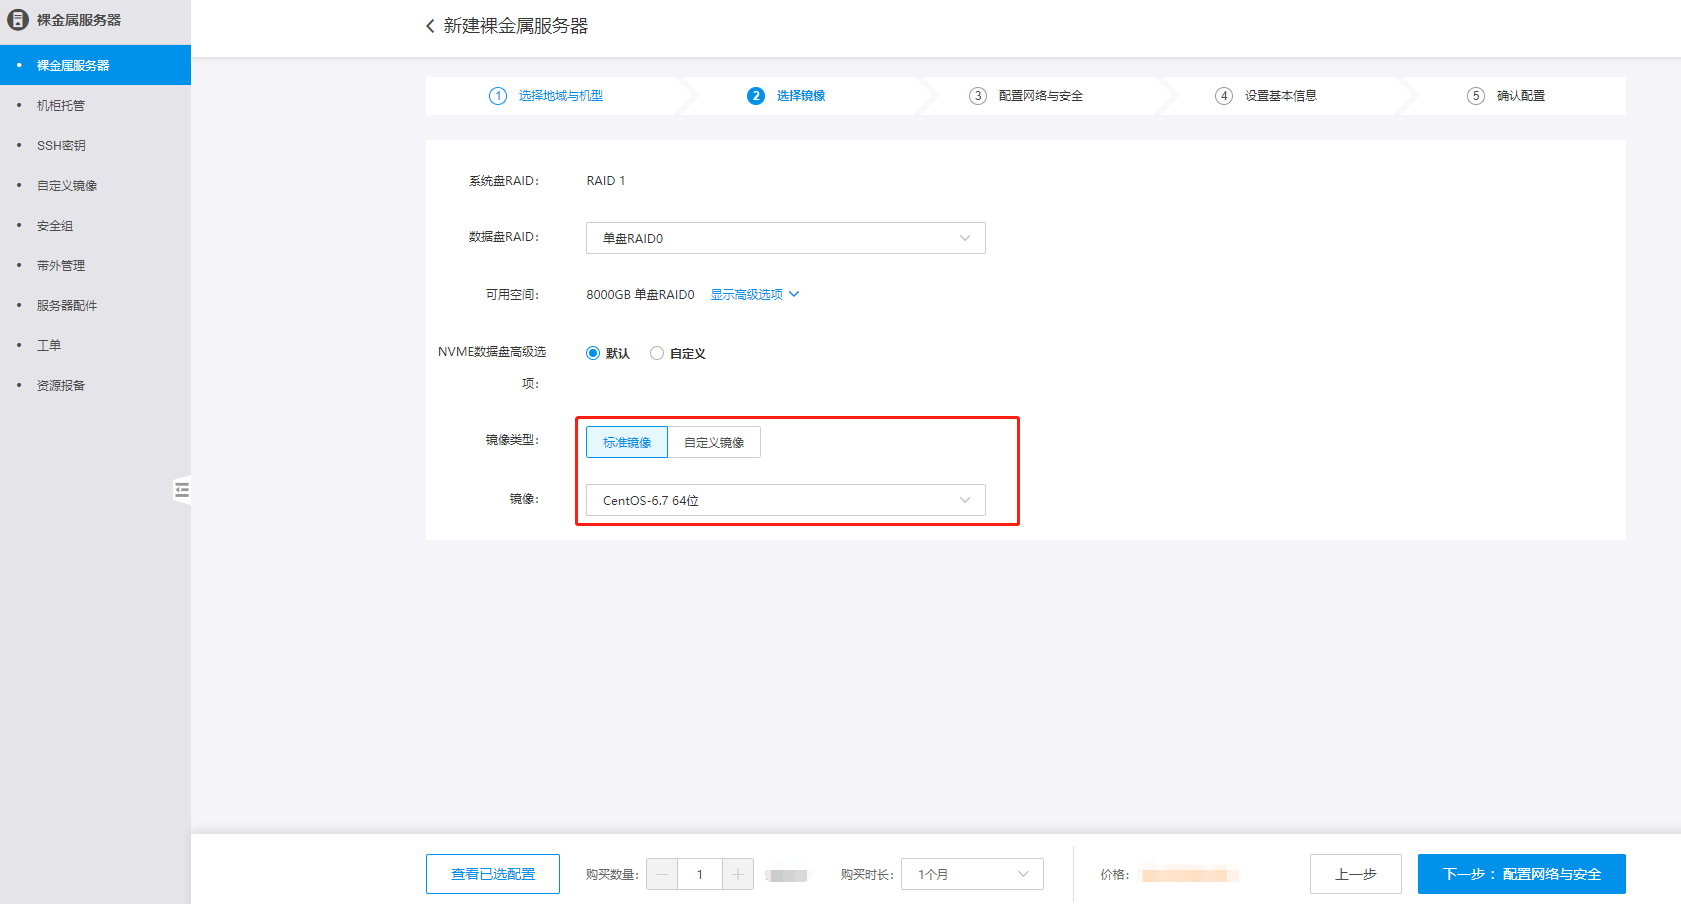Click the 确认配置 step label
Viewport: 1681px width, 904px height.
(1521, 96)
